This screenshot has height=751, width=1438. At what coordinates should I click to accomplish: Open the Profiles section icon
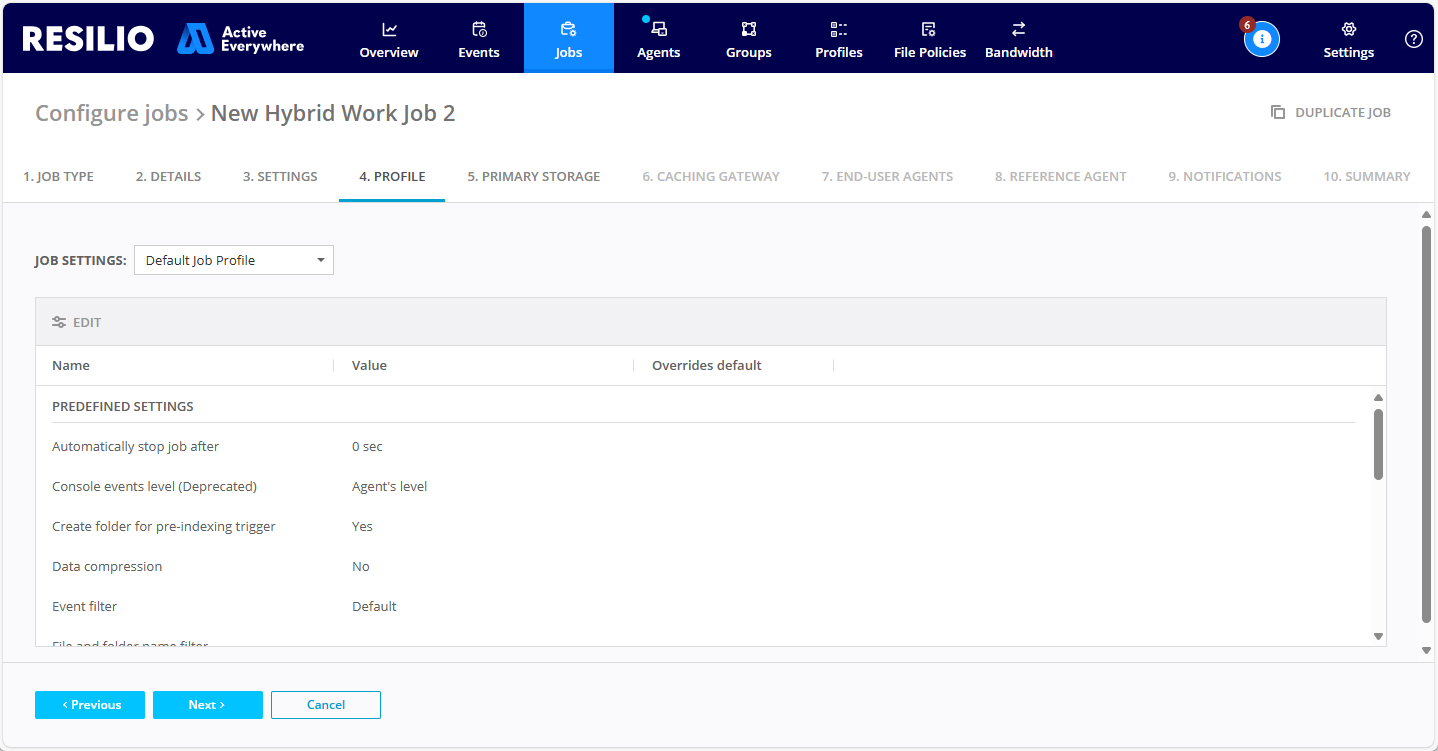(x=838, y=30)
